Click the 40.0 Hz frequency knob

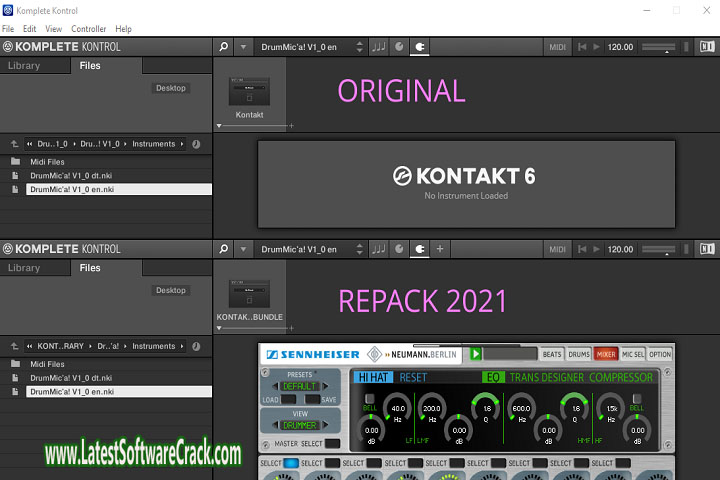click(x=398, y=407)
